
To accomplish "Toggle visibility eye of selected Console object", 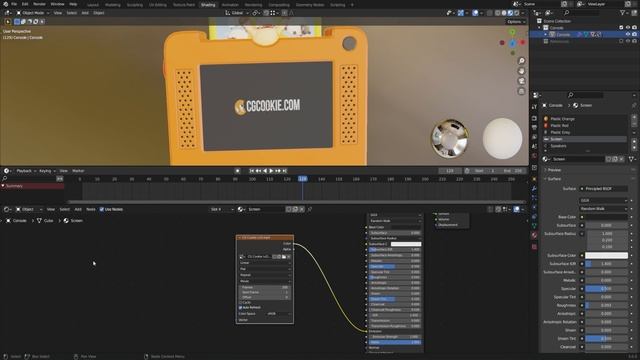I will point(628,34).
